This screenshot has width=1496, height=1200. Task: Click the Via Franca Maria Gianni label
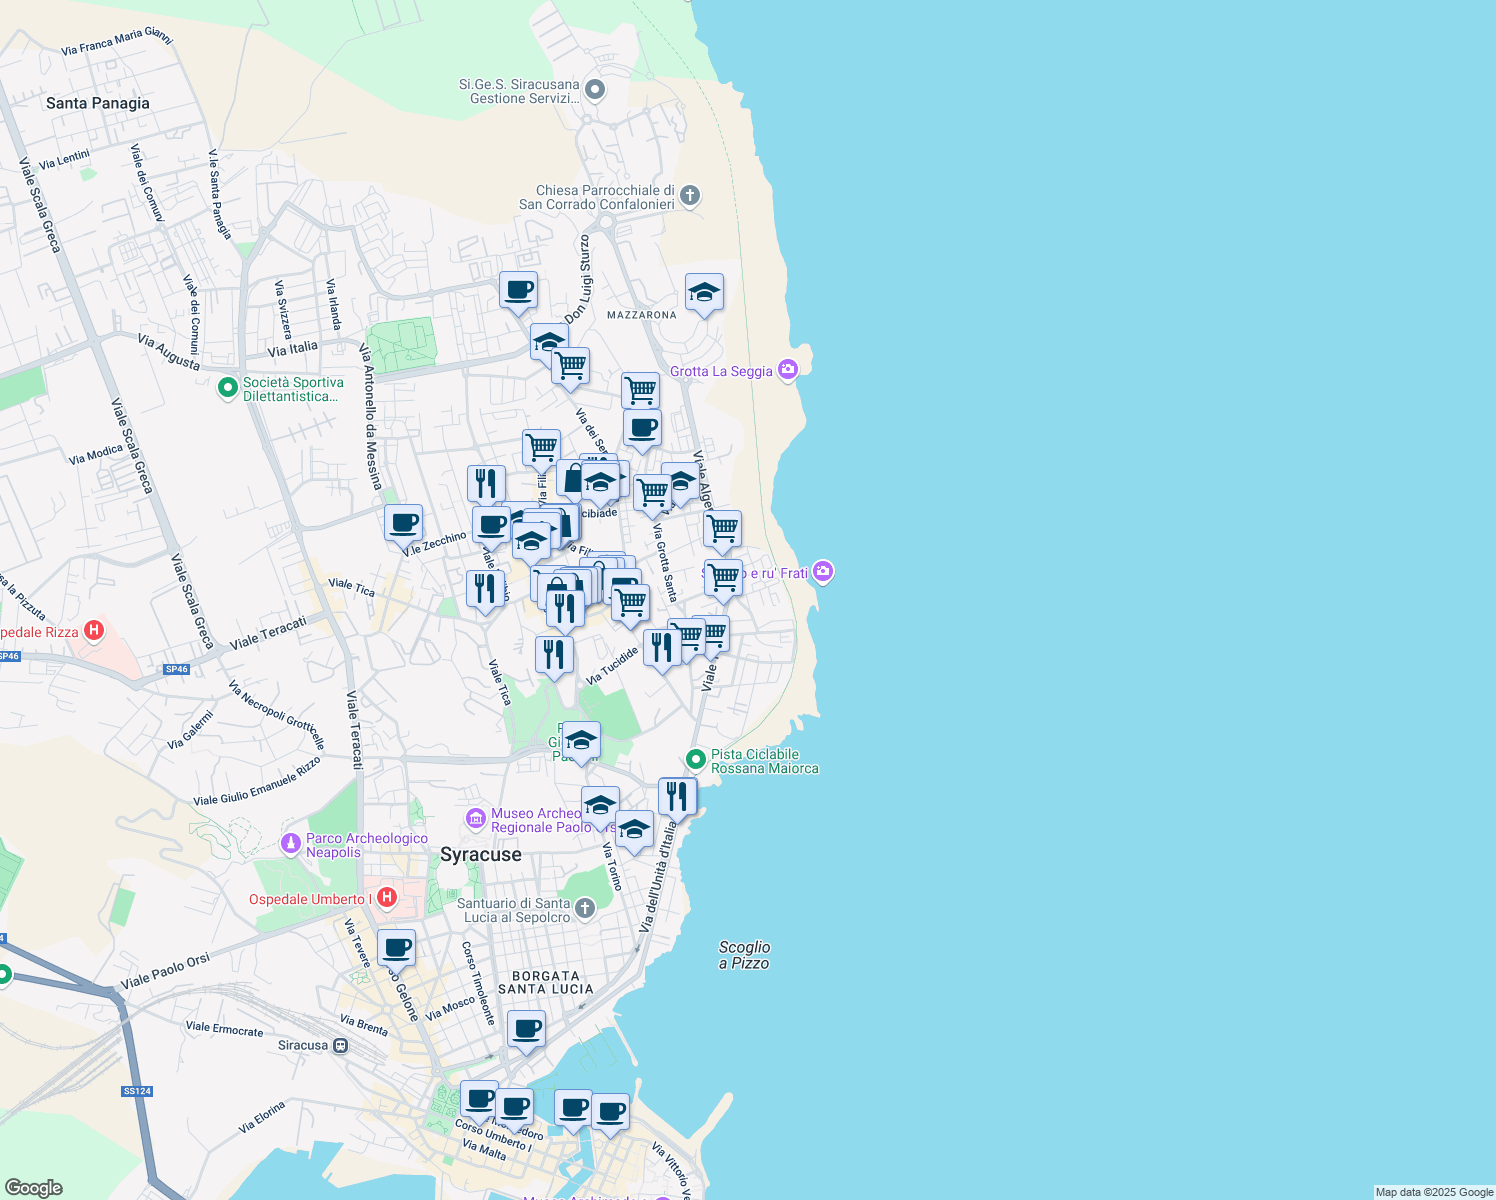tap(117, 41)
